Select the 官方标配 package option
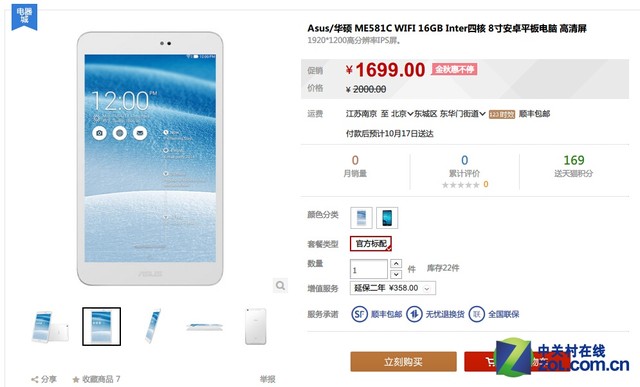 click(x=371, y=244)
